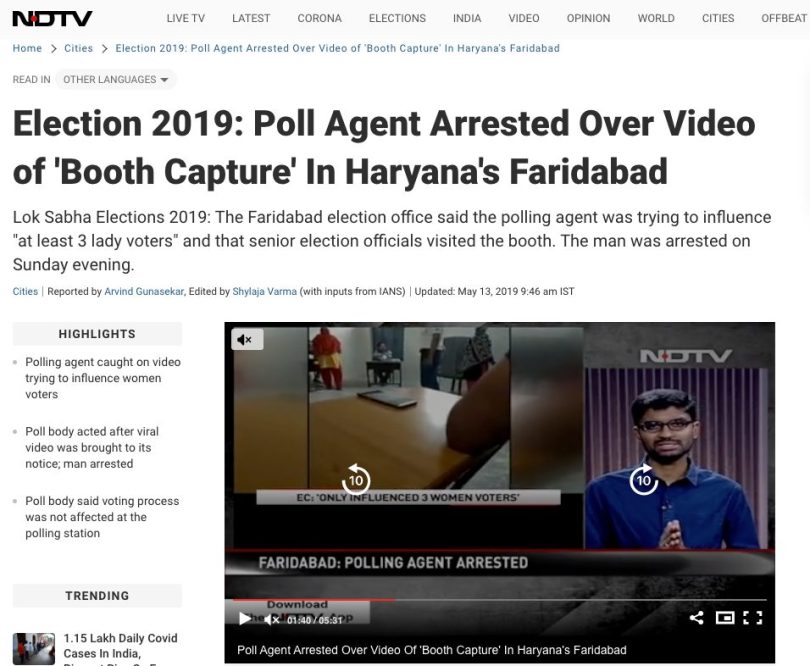Go to Home via breadcrumb
The height and width of the screenshot is (666, 810).
[x=27, y=49]
